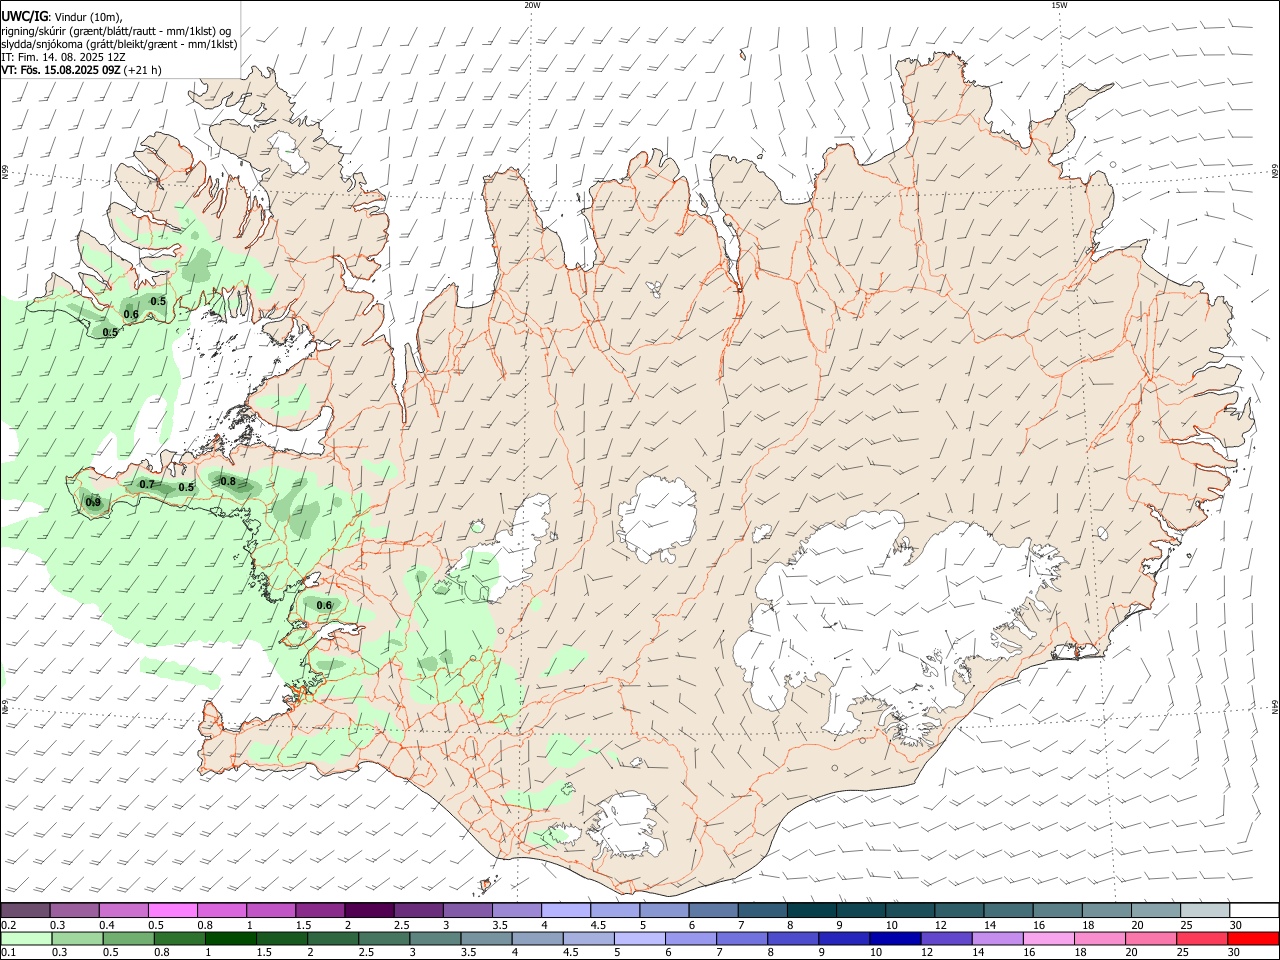Select bright red bottom-row swatch after the 30 mark
1280x960 pixels.
(1253, 938)
